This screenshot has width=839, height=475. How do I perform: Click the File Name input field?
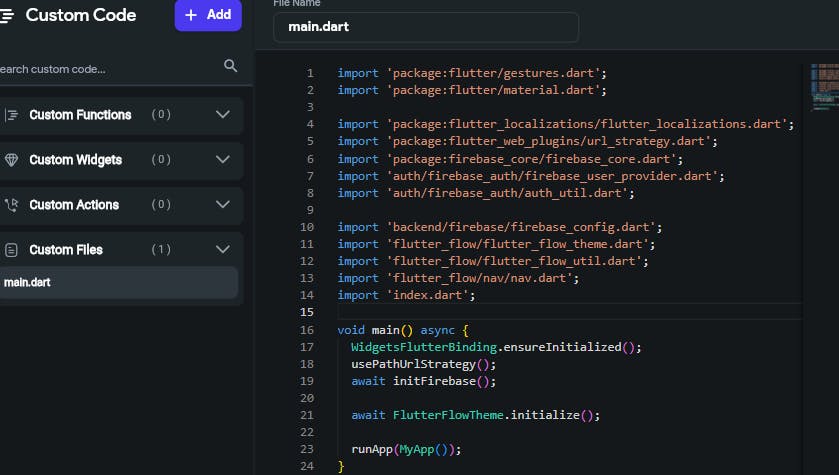coord(425,27)
